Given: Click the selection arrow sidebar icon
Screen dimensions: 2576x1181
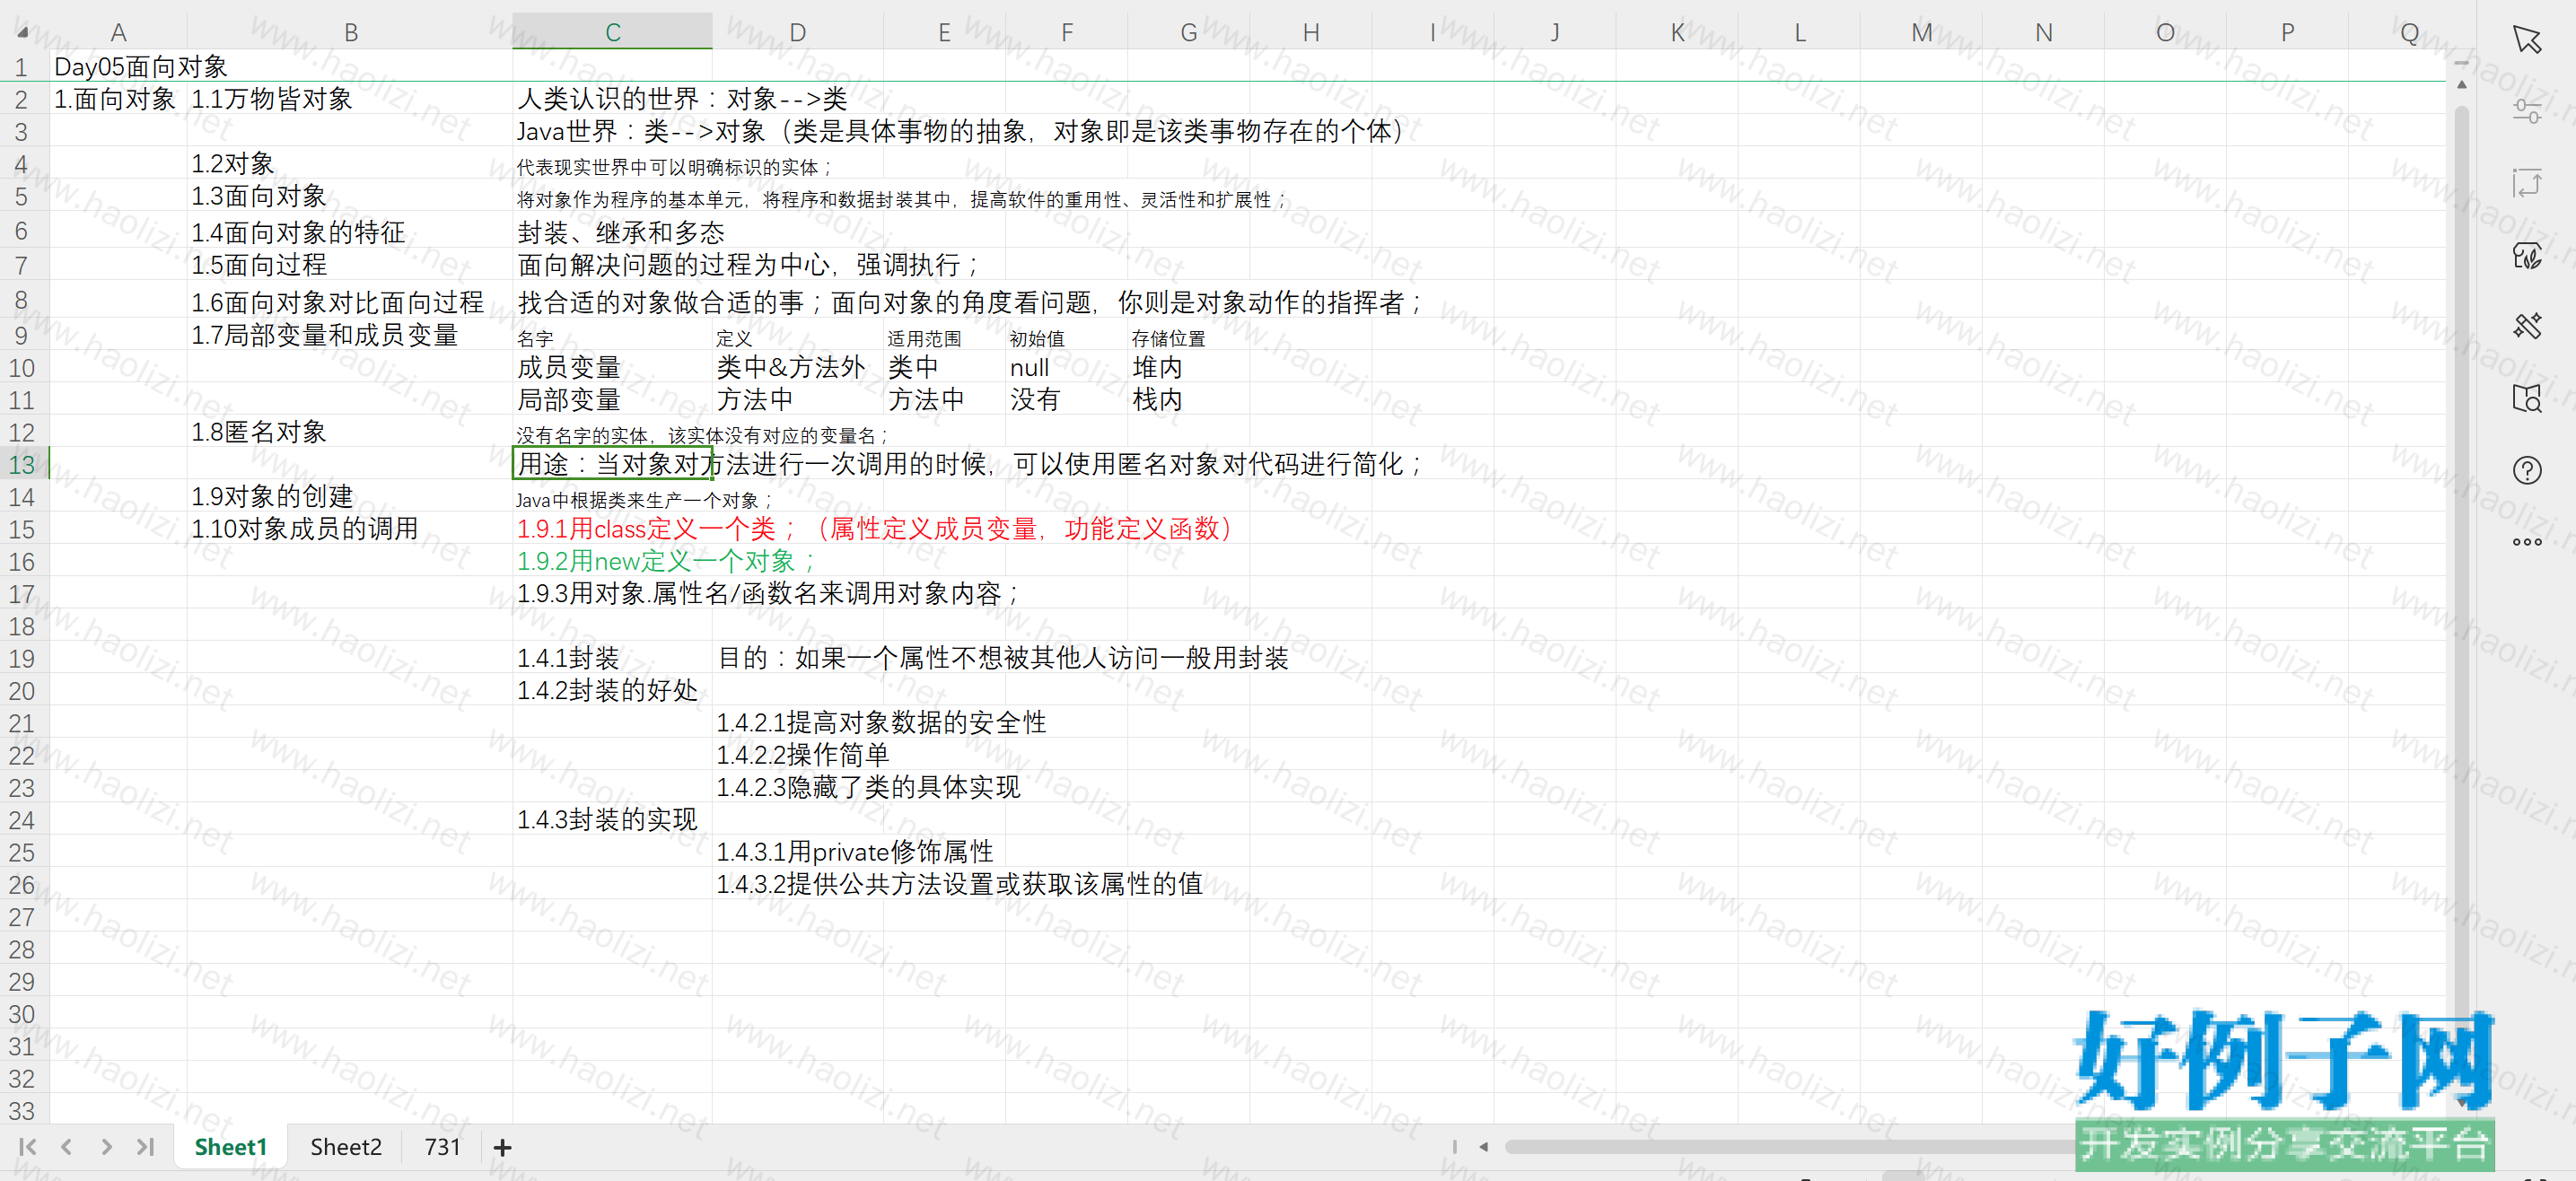Looking at the screenshot, I should point(2526,39).
